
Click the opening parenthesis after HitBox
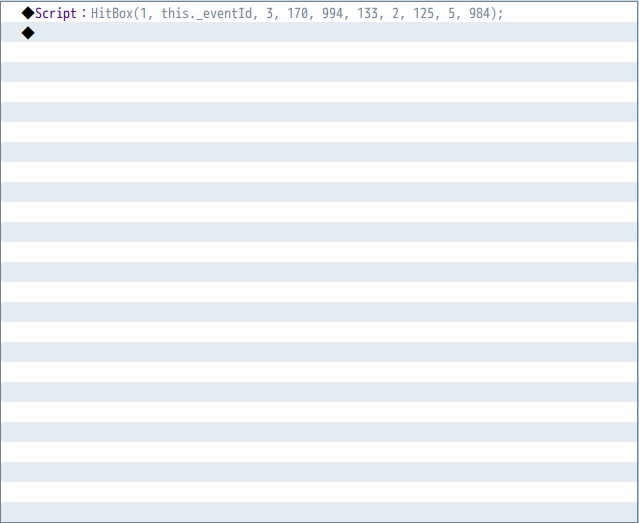click(x=137, y=13)
